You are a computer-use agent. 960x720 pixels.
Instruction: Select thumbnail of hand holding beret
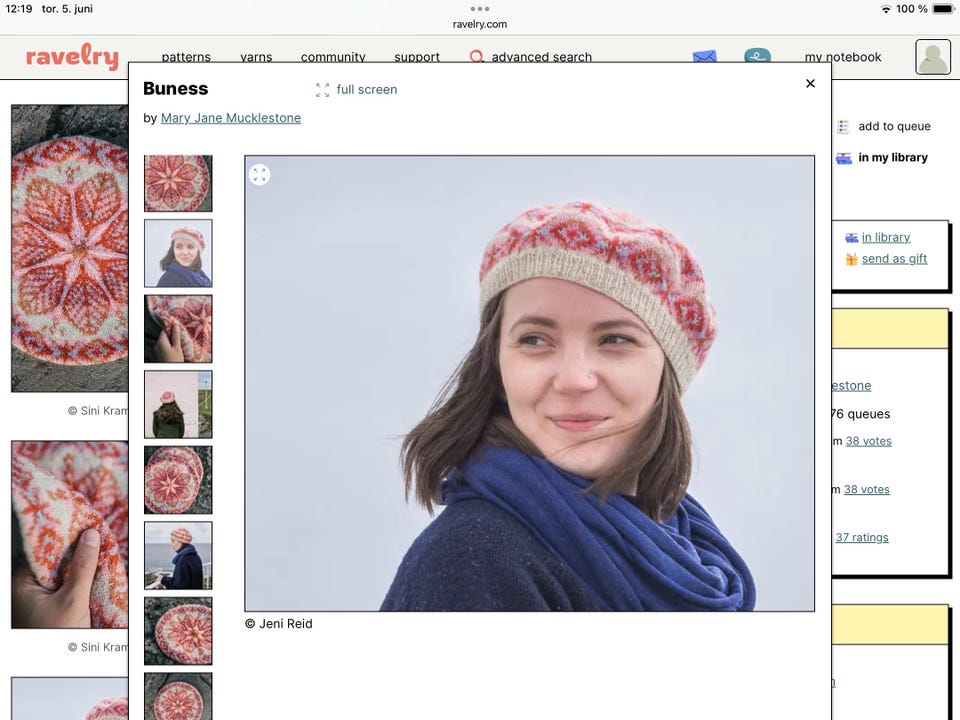click(x=178, y=329)
